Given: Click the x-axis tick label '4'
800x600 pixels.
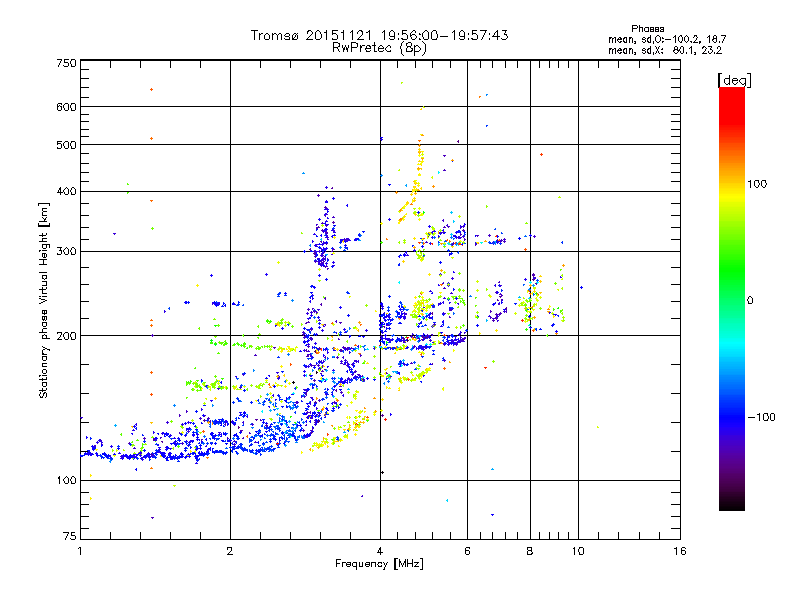Looking at the screenshot, I should click(x=380, y=551).
